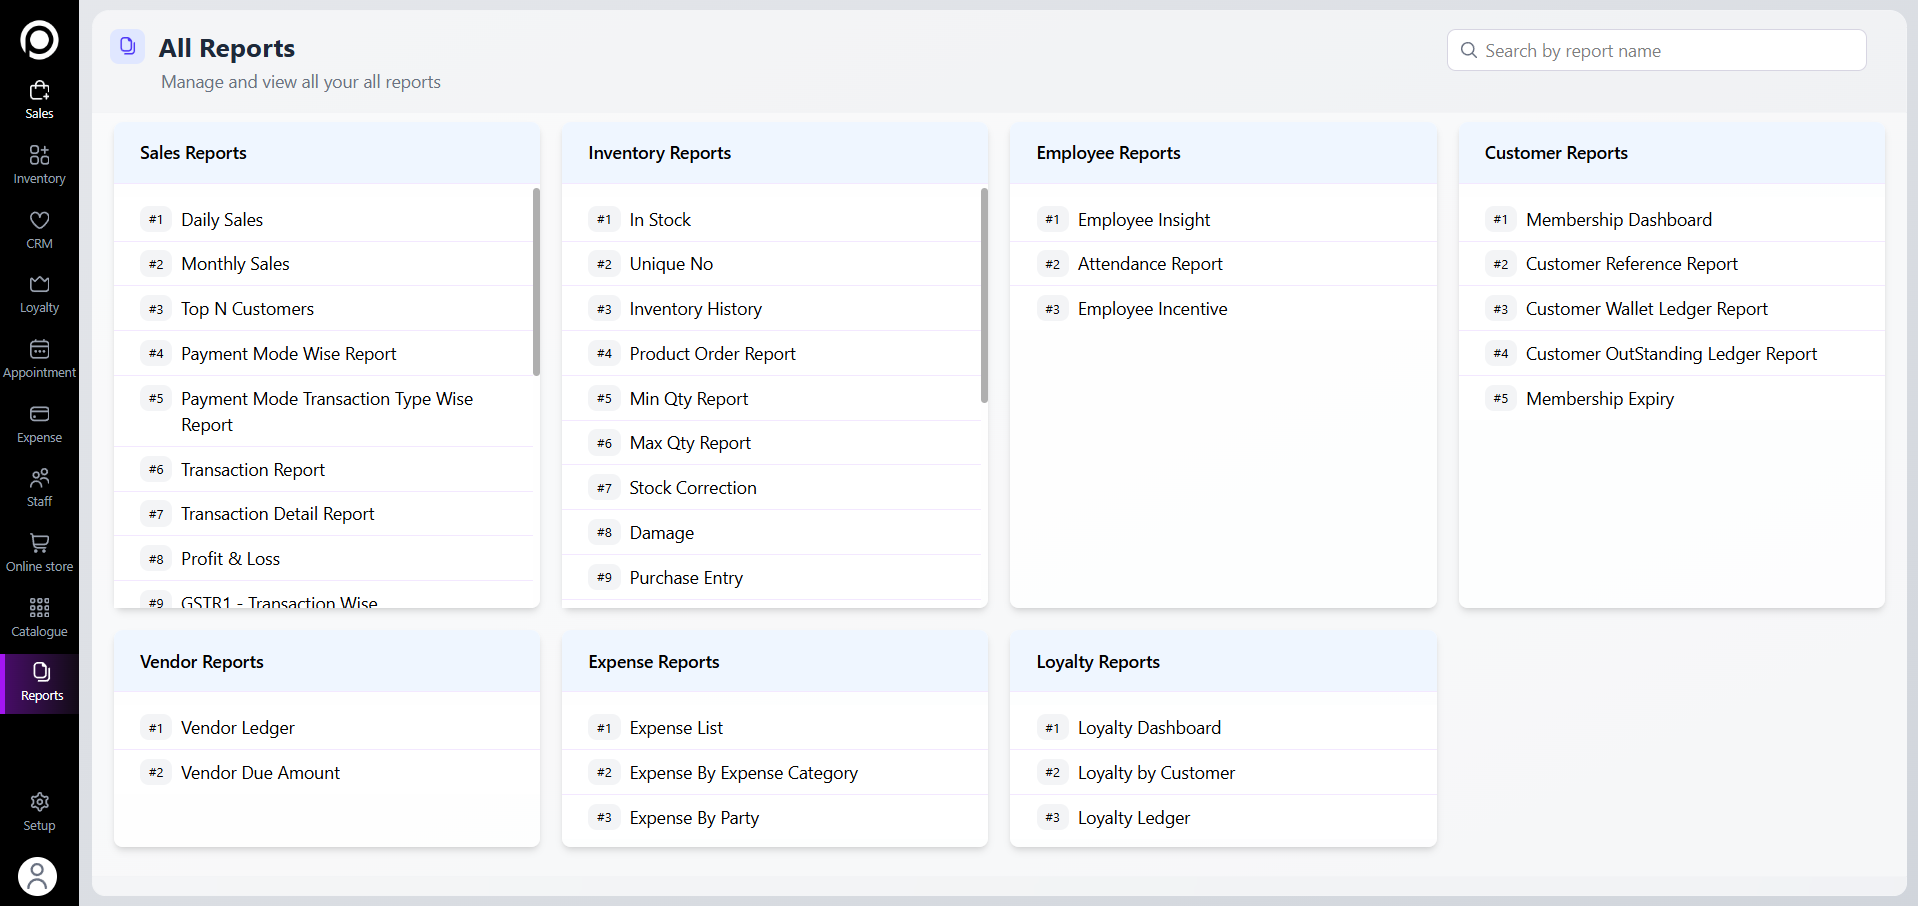Click the Sales Reports list scrollbar

tap(536, 282)
